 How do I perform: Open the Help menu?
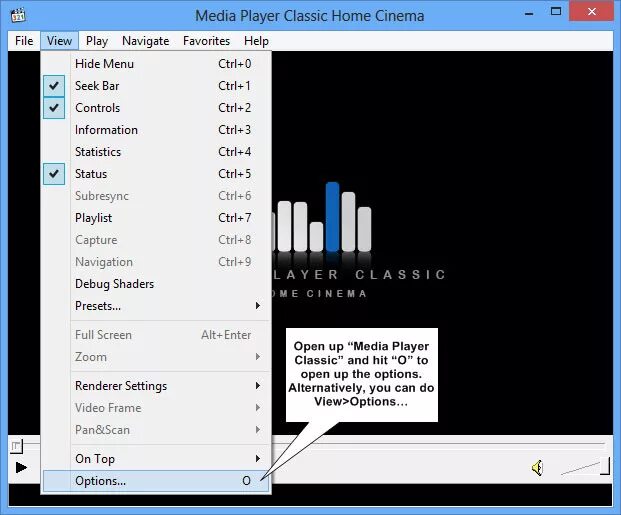(x=256, y=41)
